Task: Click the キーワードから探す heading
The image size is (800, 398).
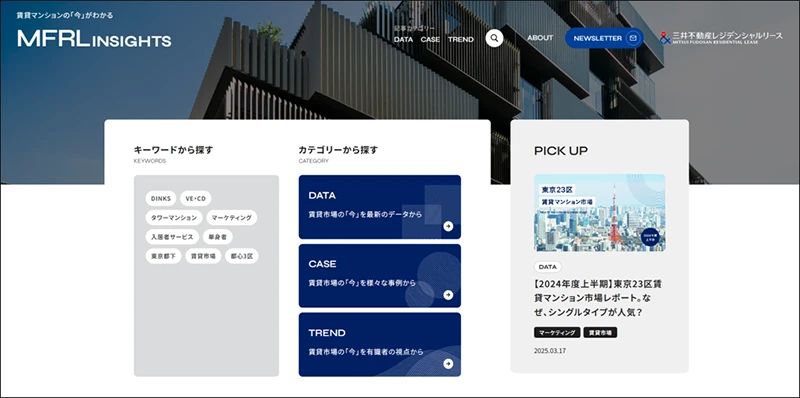Action: (173, 150)
